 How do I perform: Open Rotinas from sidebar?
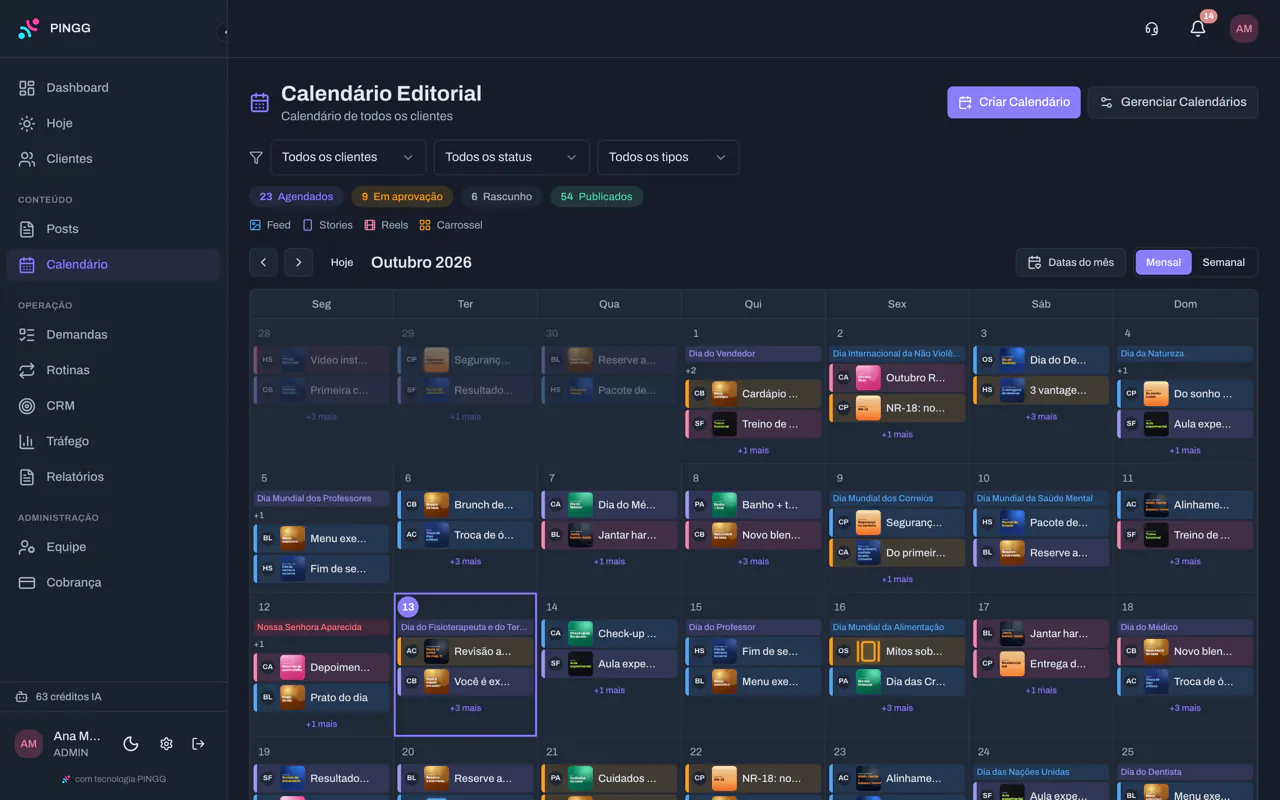113,370
